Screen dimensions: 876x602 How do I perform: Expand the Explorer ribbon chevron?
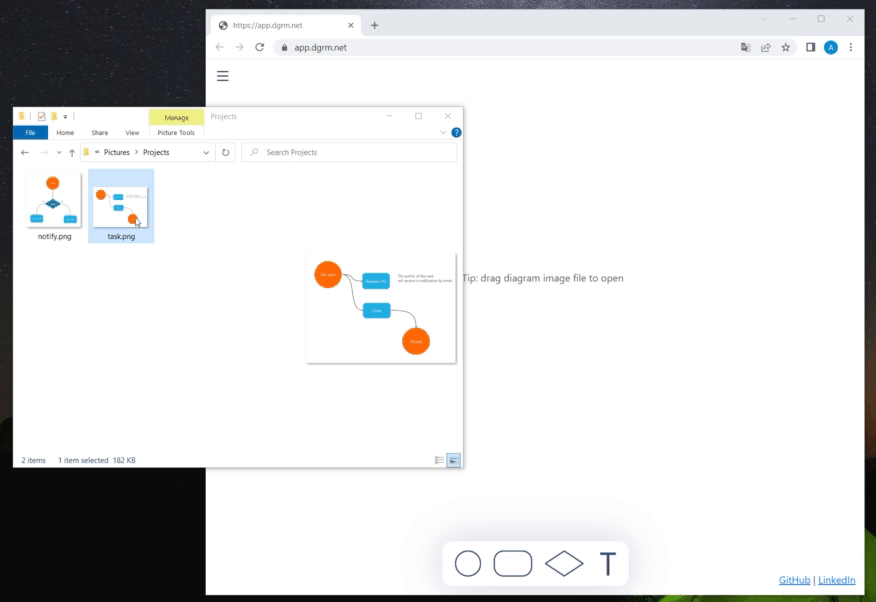pyautogui.click(x=443, y=132)
